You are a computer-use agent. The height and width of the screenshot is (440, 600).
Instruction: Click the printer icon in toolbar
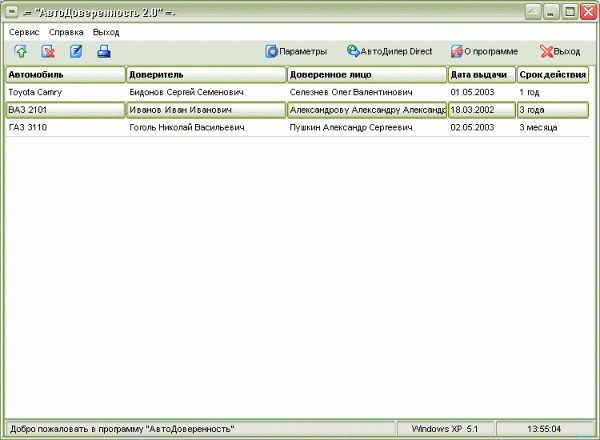[104, 51]
